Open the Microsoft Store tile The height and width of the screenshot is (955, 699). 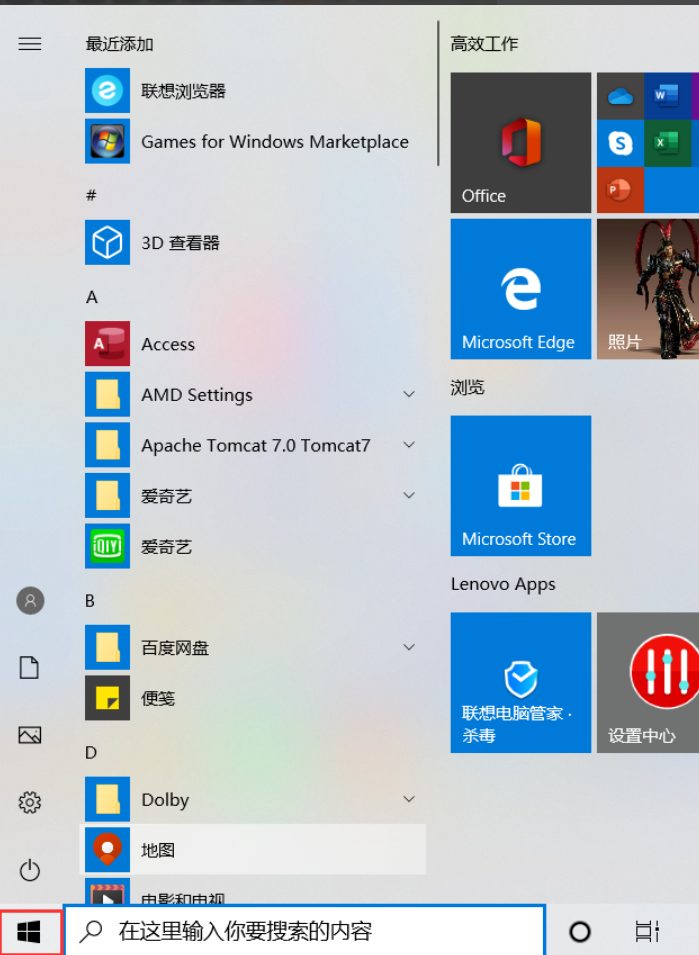coord(521,485)
